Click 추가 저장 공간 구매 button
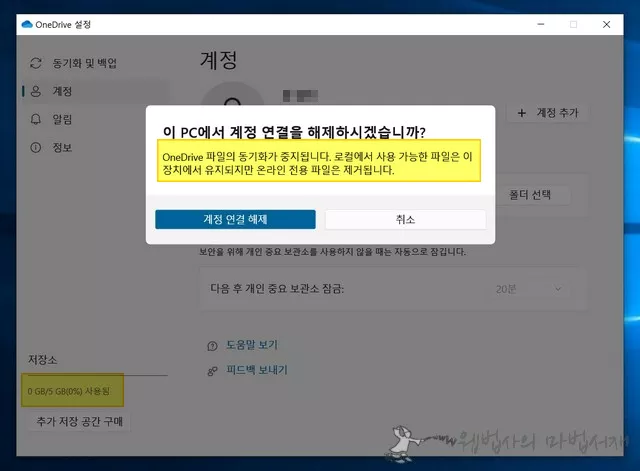Screen dimensions: 640x471 (80, 421)
